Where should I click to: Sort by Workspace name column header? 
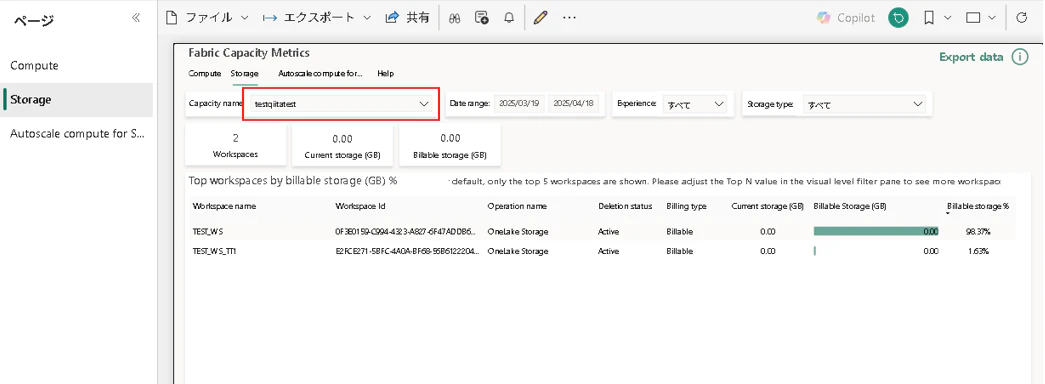point(224,206)
